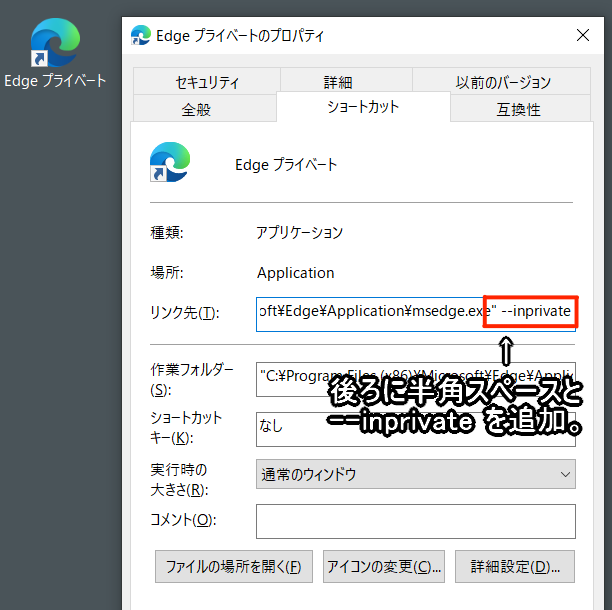The height and width of the screenshot is (610, 612).
Task: Click the Edge icon in the dialog title bar
Action: [141, 35]
